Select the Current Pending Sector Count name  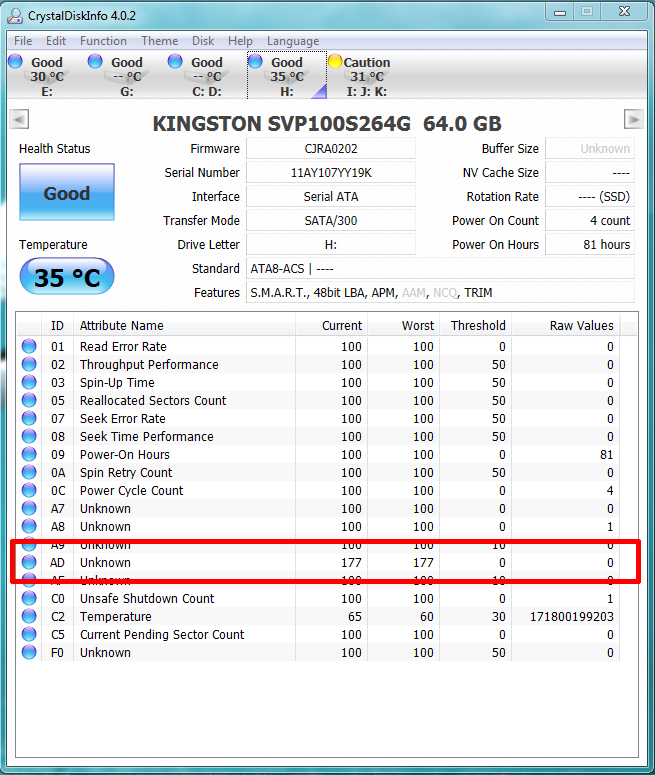(162, 635)
